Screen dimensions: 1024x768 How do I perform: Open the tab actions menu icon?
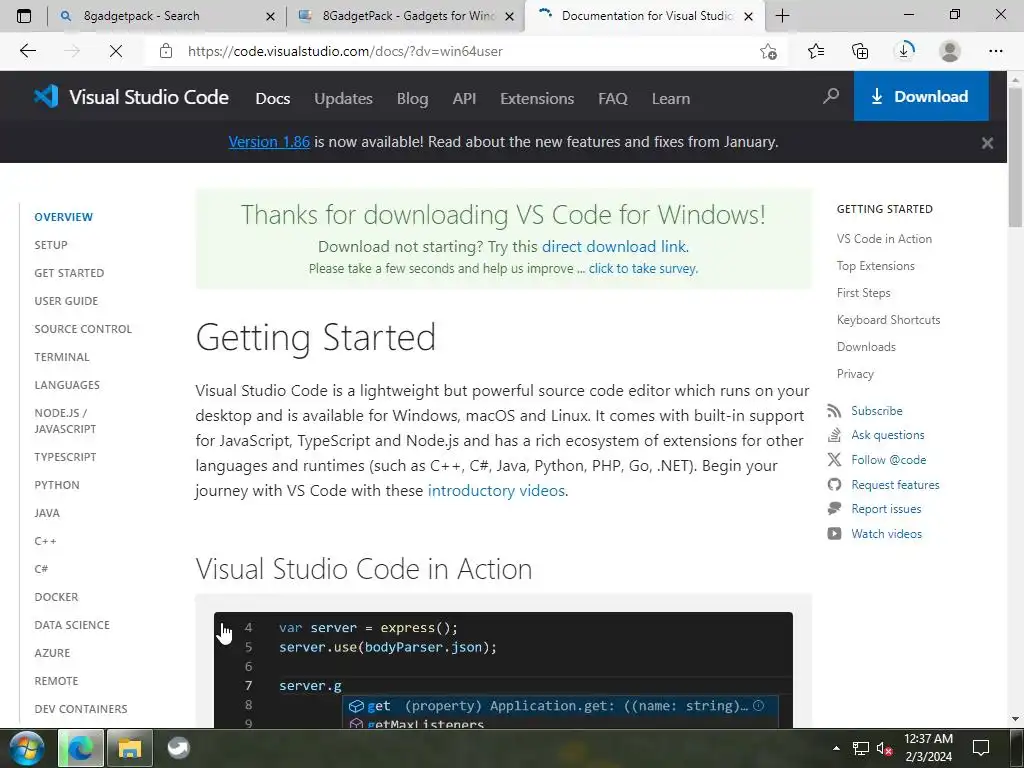pyautogui.click(x=24, y=16)
